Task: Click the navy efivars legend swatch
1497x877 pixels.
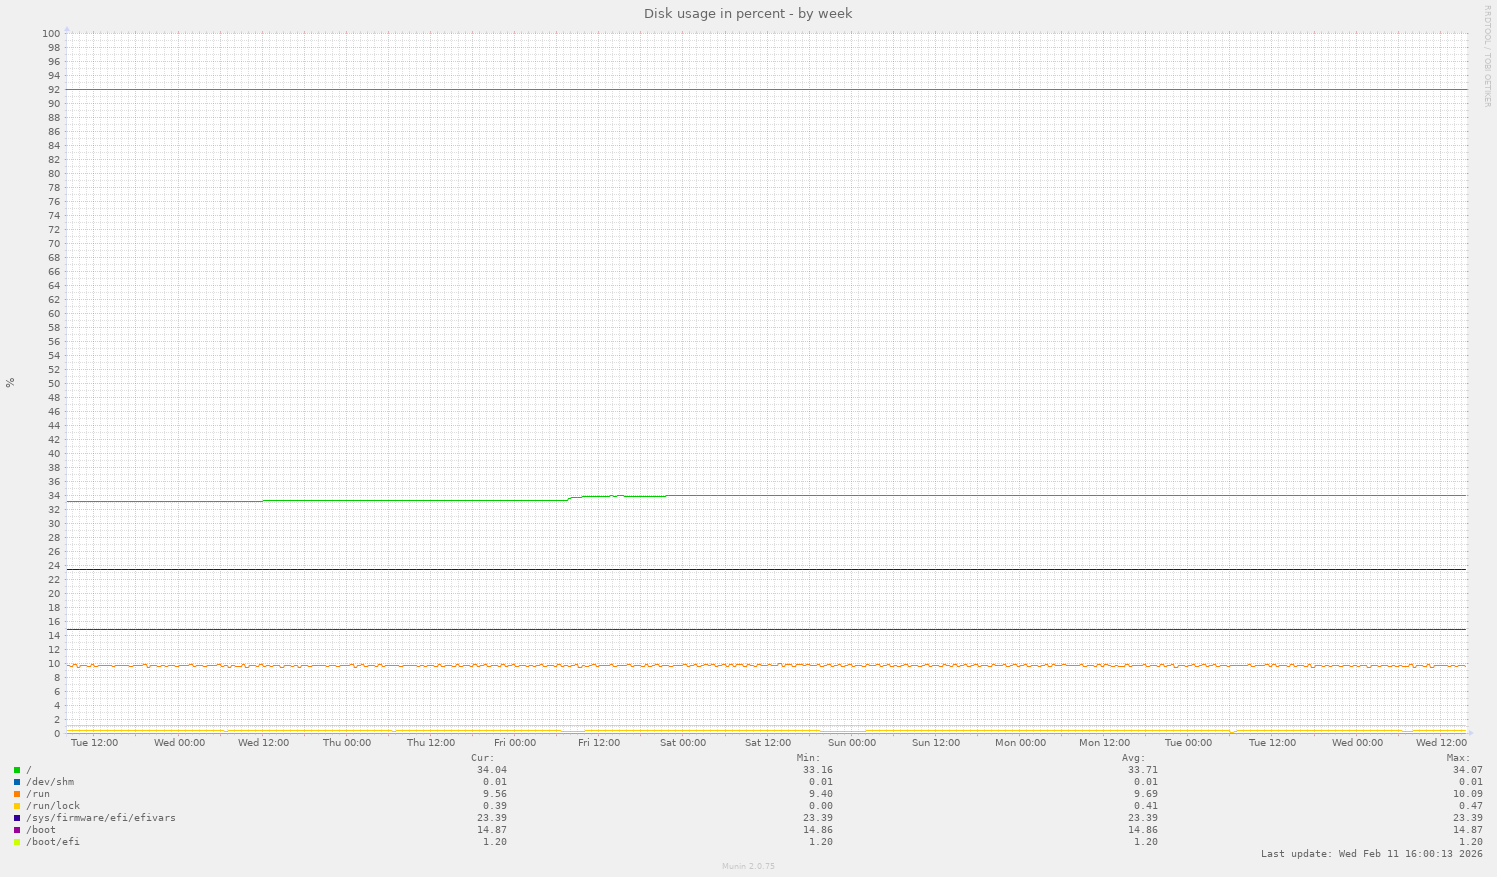Action: click(16, 817)
